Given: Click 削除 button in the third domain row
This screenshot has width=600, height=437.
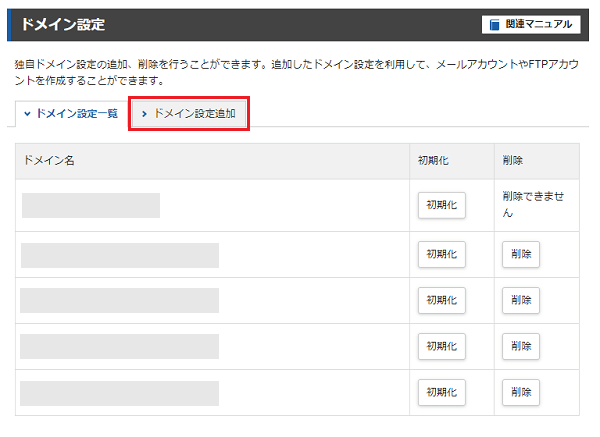Looking at the screenshot, I should pos(521,300).
